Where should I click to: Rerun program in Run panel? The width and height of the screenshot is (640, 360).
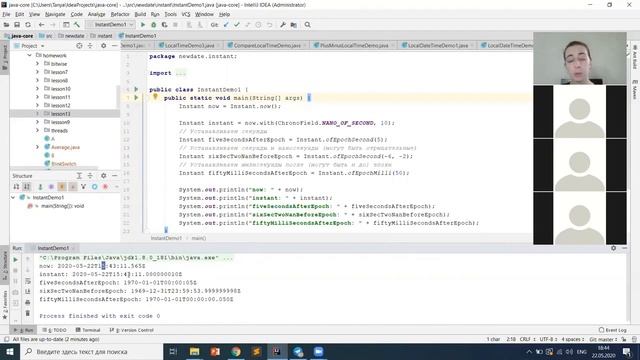pyautogui.click(x=16, y=259)
